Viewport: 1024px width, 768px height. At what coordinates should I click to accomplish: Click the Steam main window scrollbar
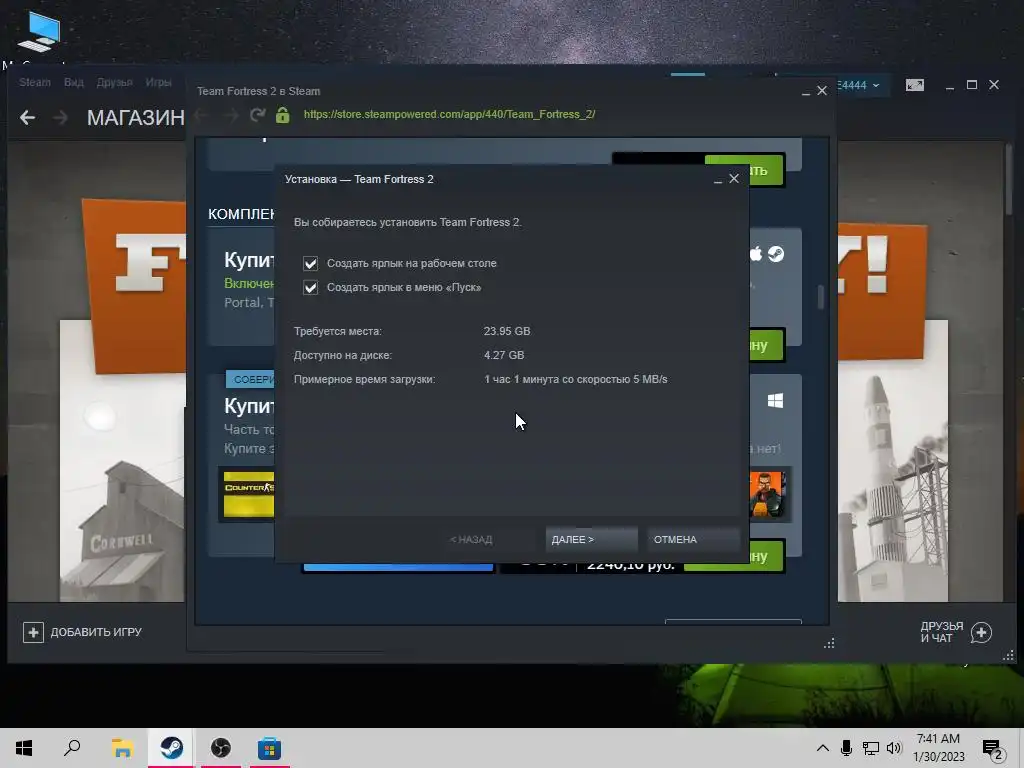(1010, 178)
